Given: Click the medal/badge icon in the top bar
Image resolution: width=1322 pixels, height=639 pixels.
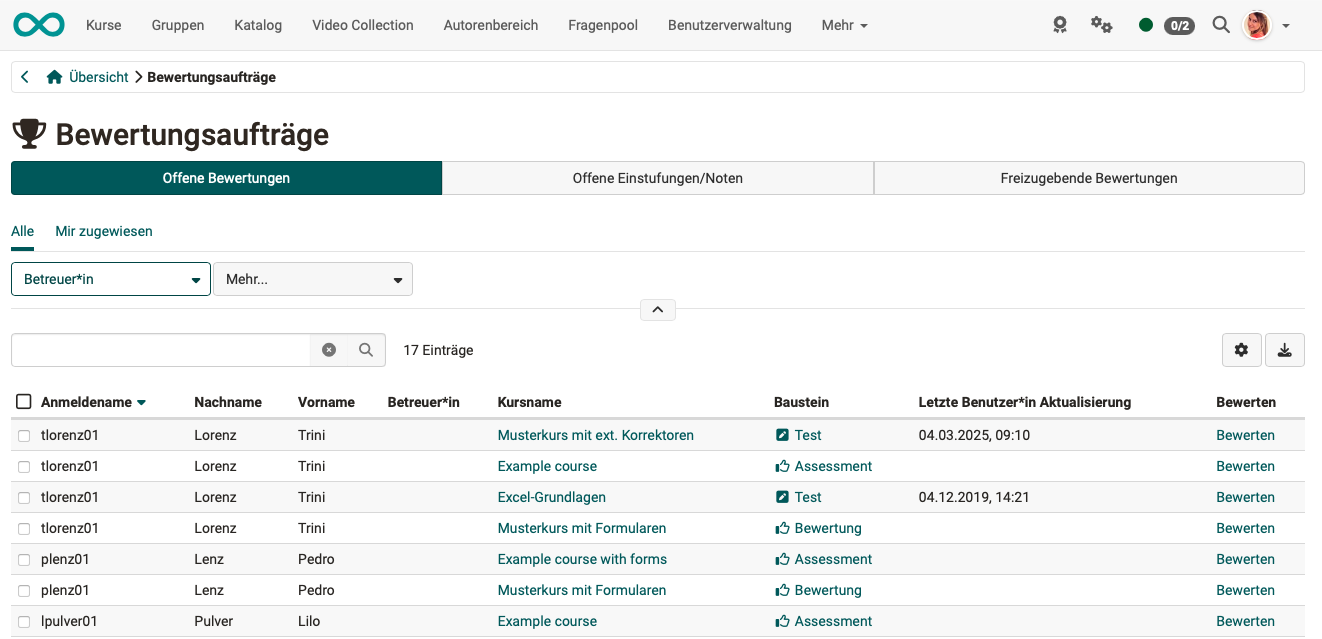Looking at the screenshot, I should pyautogui.click(x=1059, y=25).
